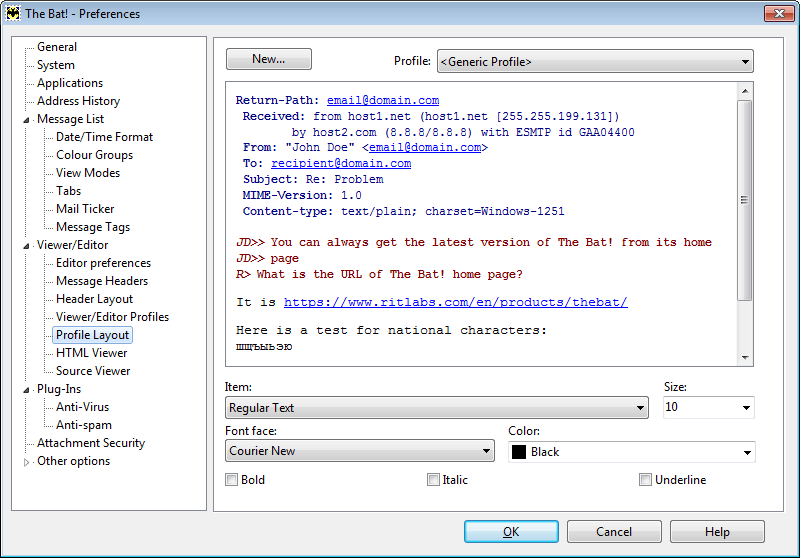Select Plug-Ins tree item
Image resolution: width=800 pixels, height=558 pixels.
[59, 389]
